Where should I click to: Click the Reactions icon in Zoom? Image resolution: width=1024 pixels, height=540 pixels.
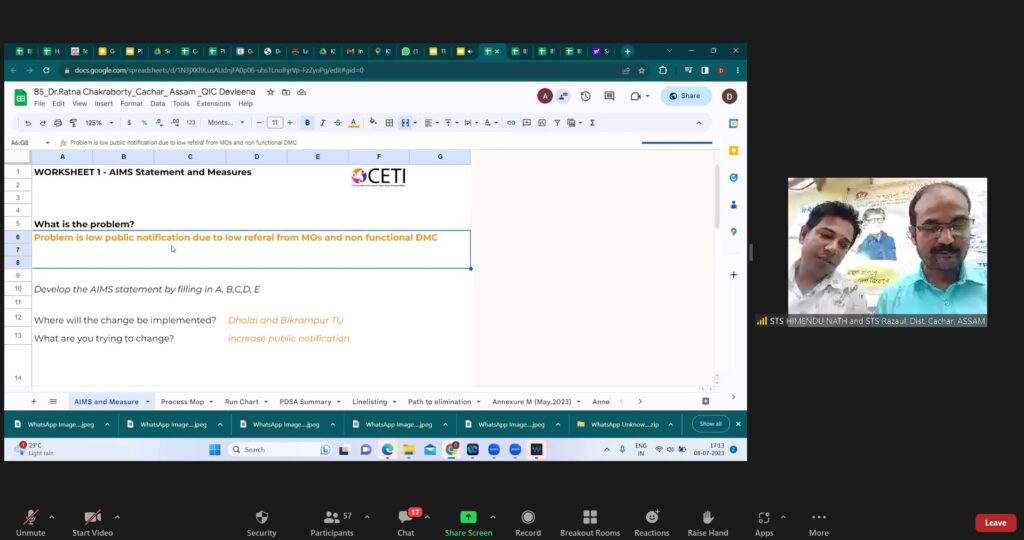click(x=651, y=517)
